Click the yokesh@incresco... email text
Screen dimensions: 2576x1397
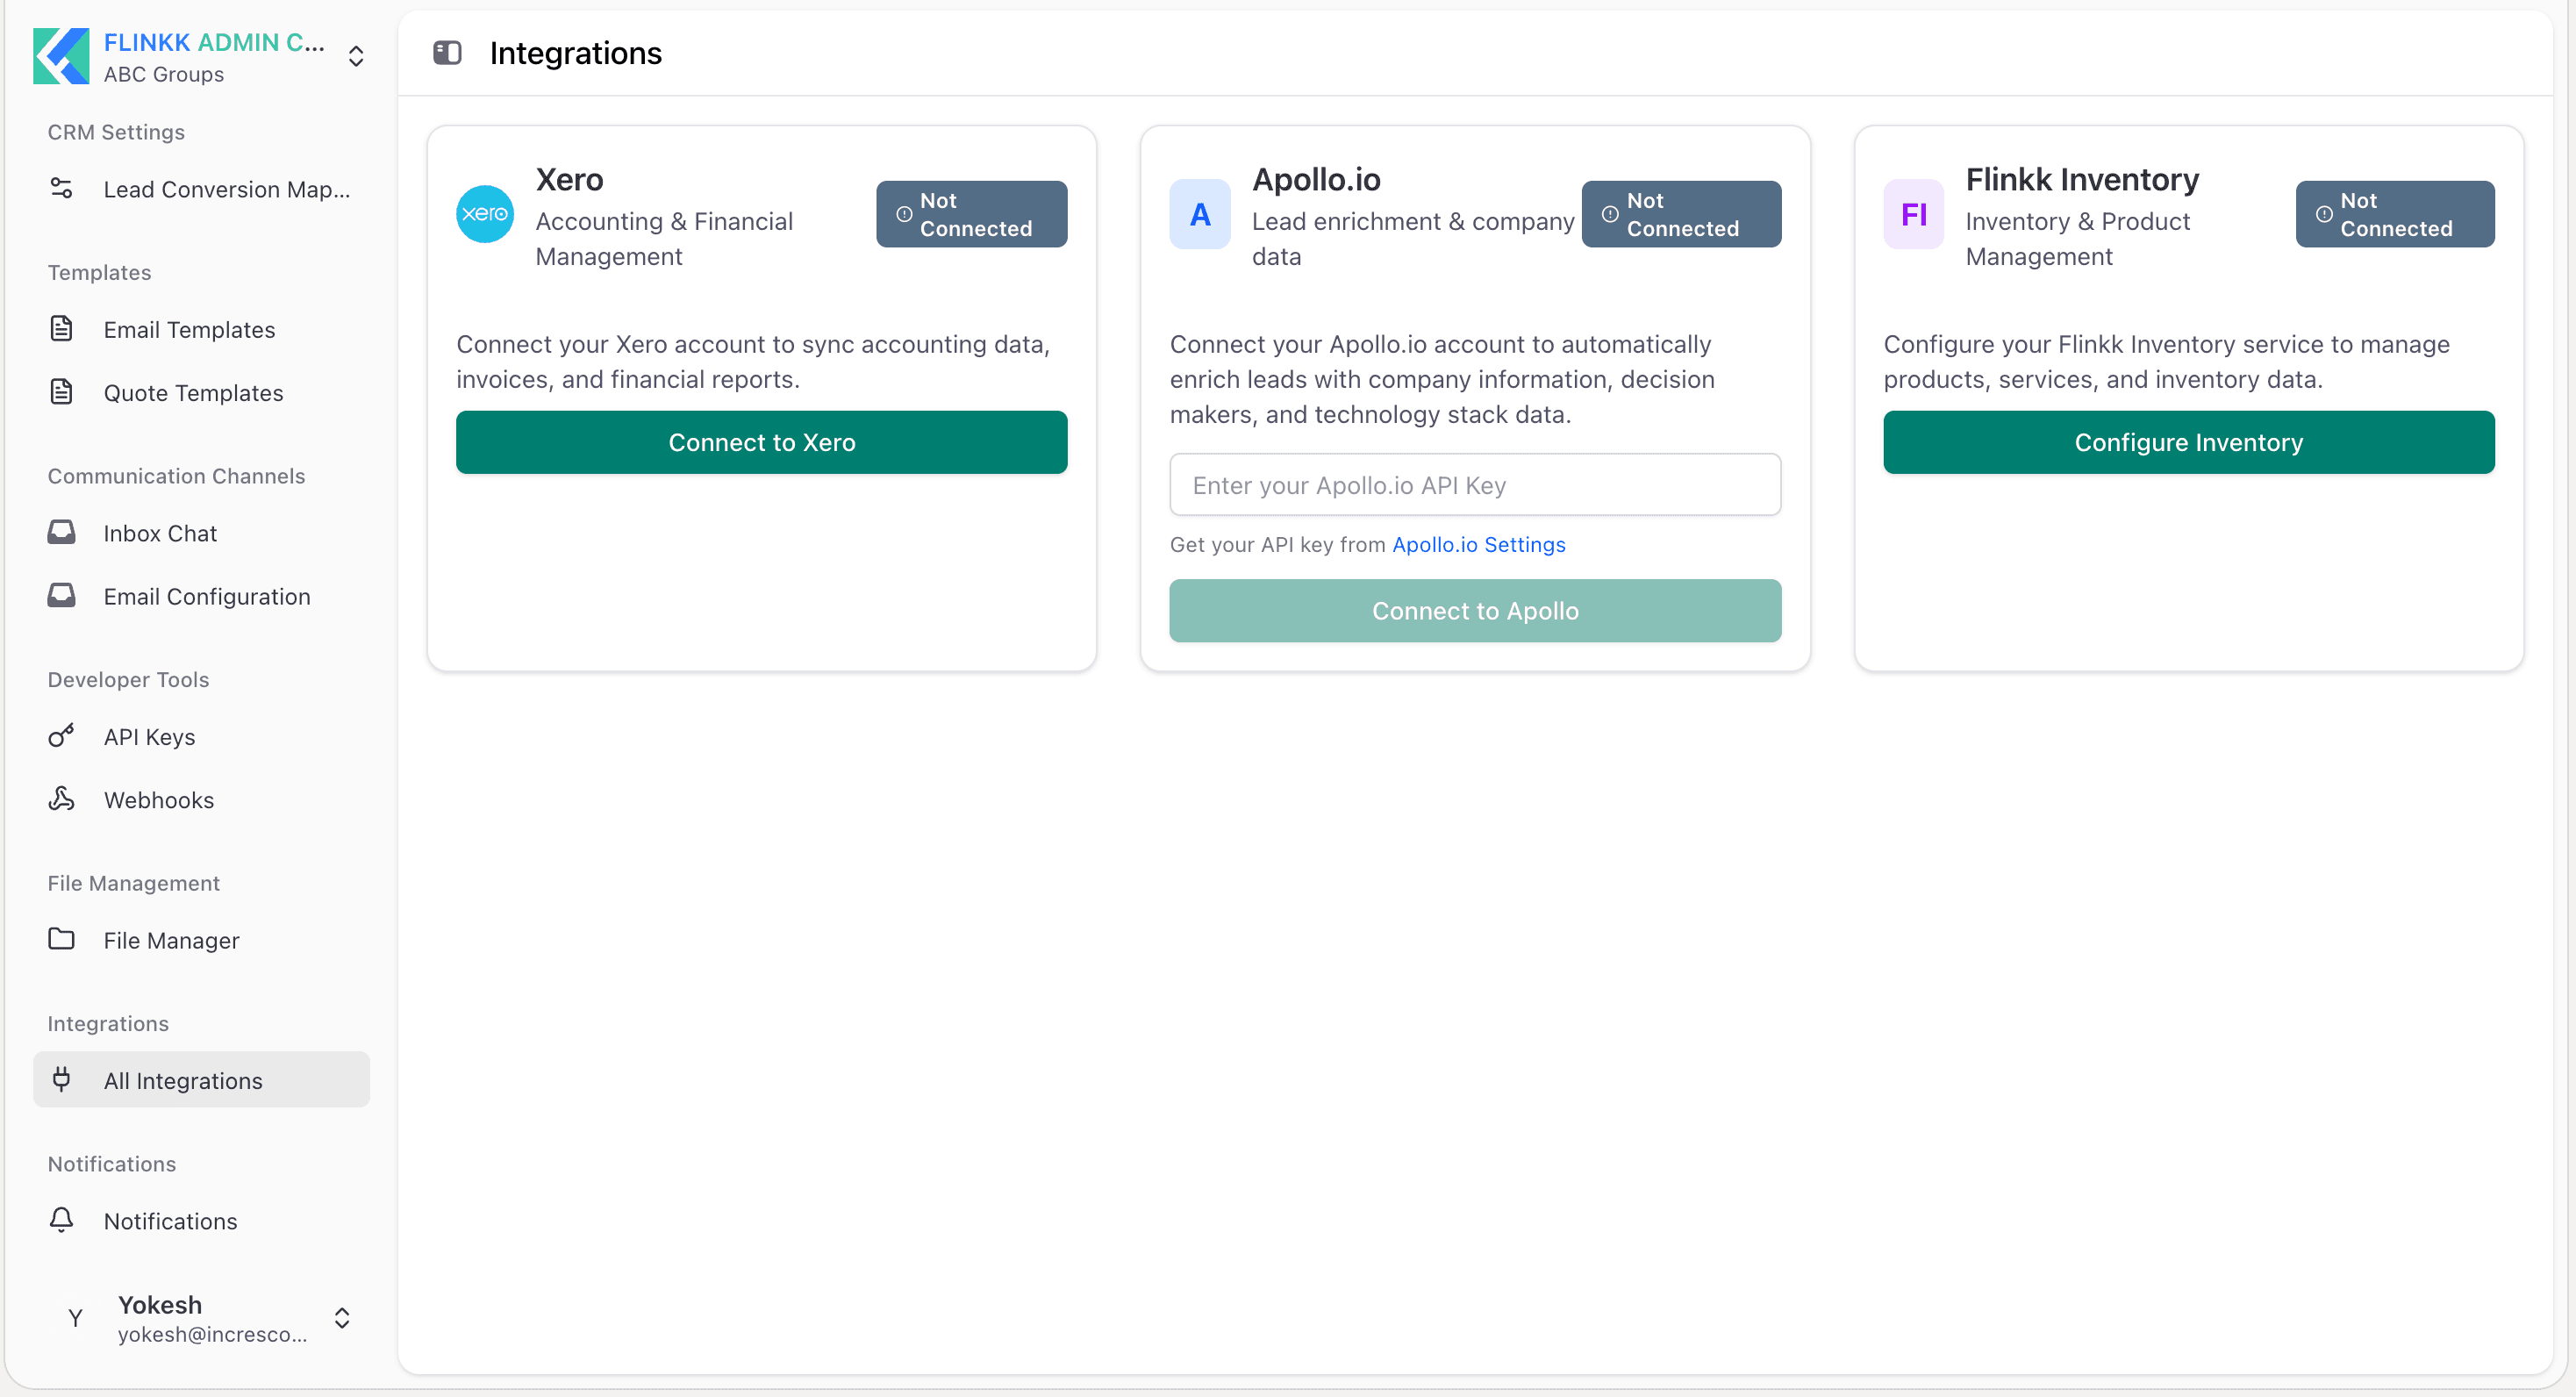click(x=212, y=1334)
